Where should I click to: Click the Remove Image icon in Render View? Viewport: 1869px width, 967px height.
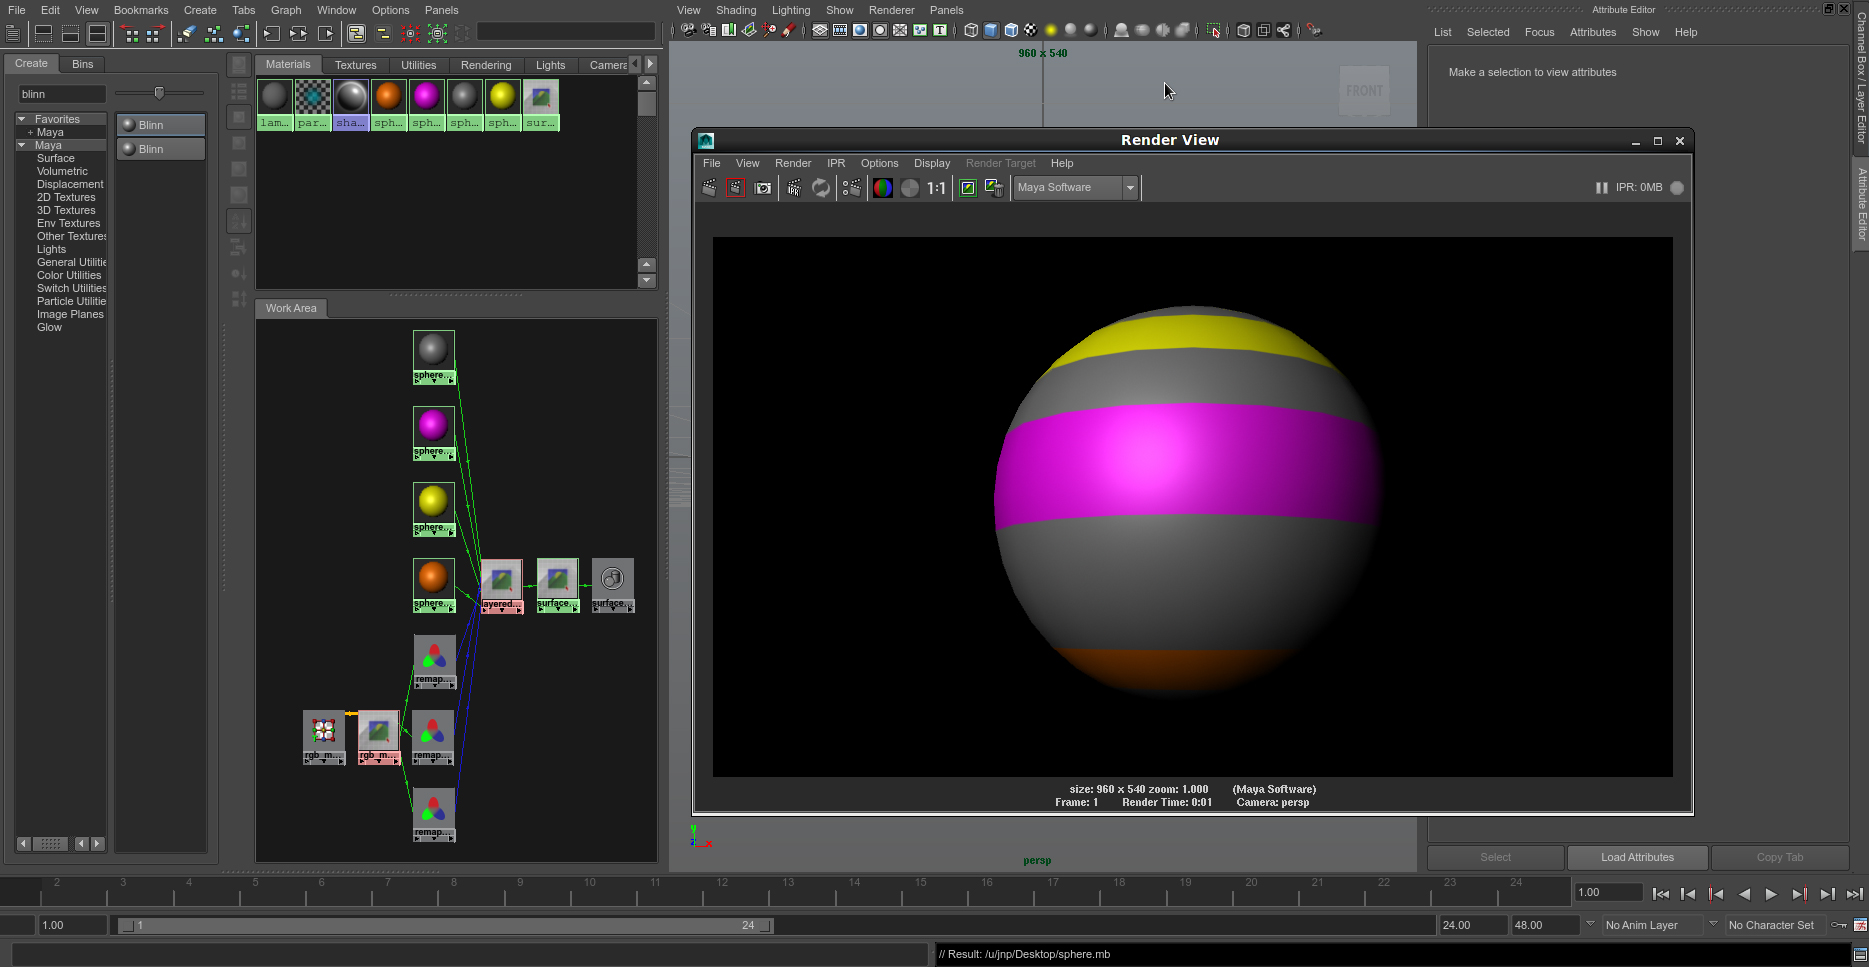click(994, 188)
